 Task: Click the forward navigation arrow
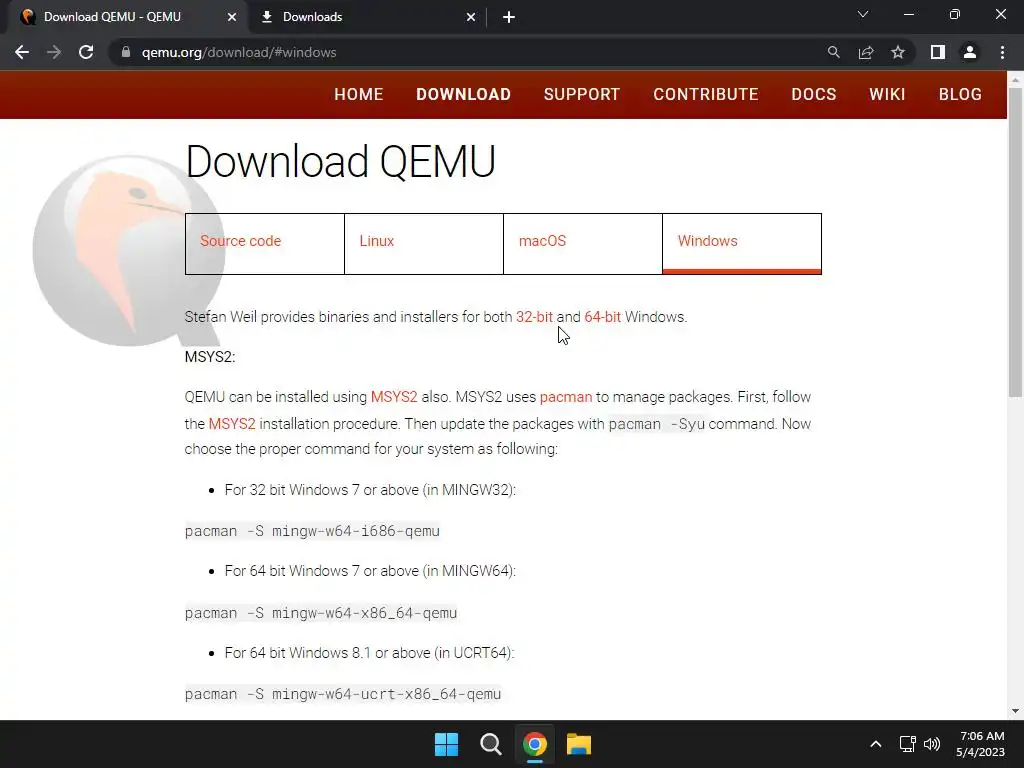[54, 52]
